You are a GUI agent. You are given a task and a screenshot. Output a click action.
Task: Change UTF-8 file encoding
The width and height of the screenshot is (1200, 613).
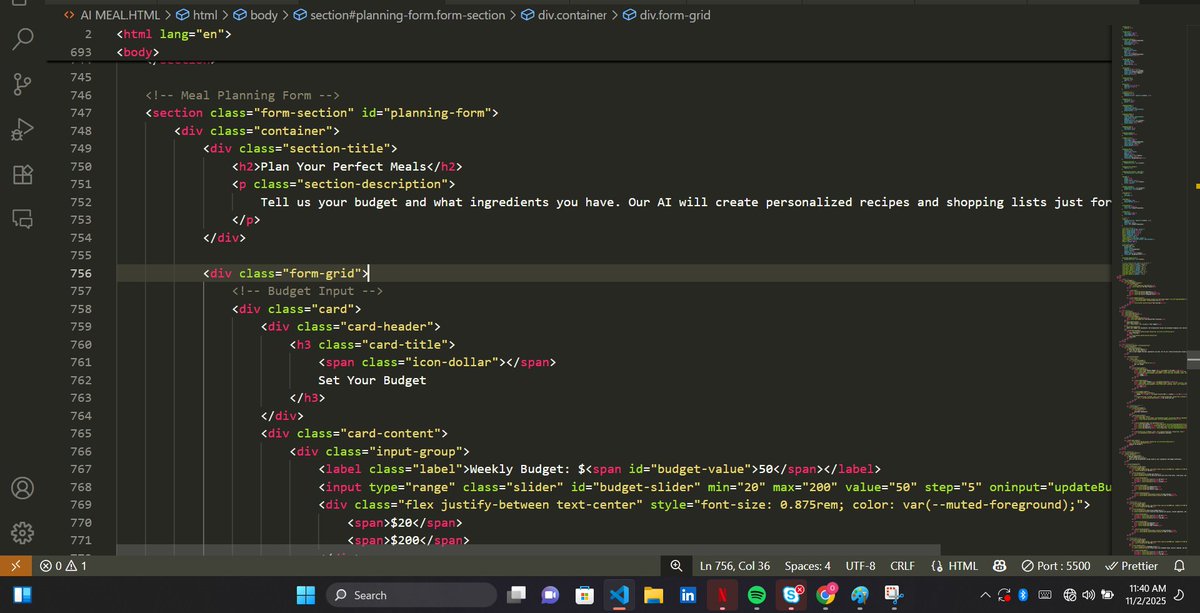[x=860, y=566]
